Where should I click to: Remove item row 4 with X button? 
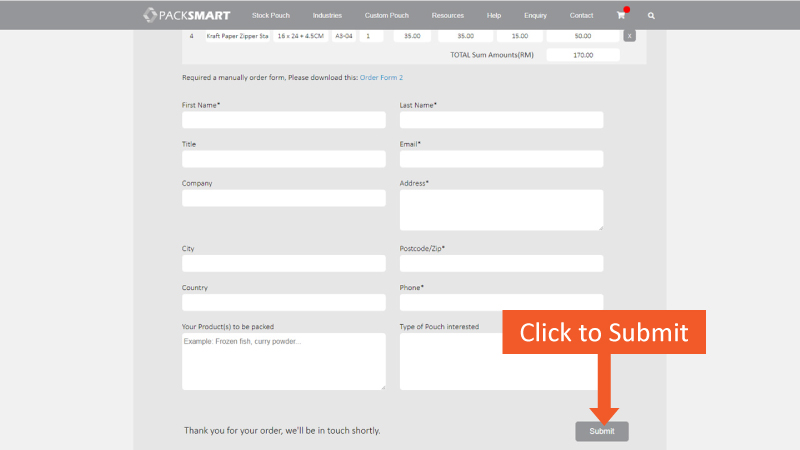[x=629, y=36]
